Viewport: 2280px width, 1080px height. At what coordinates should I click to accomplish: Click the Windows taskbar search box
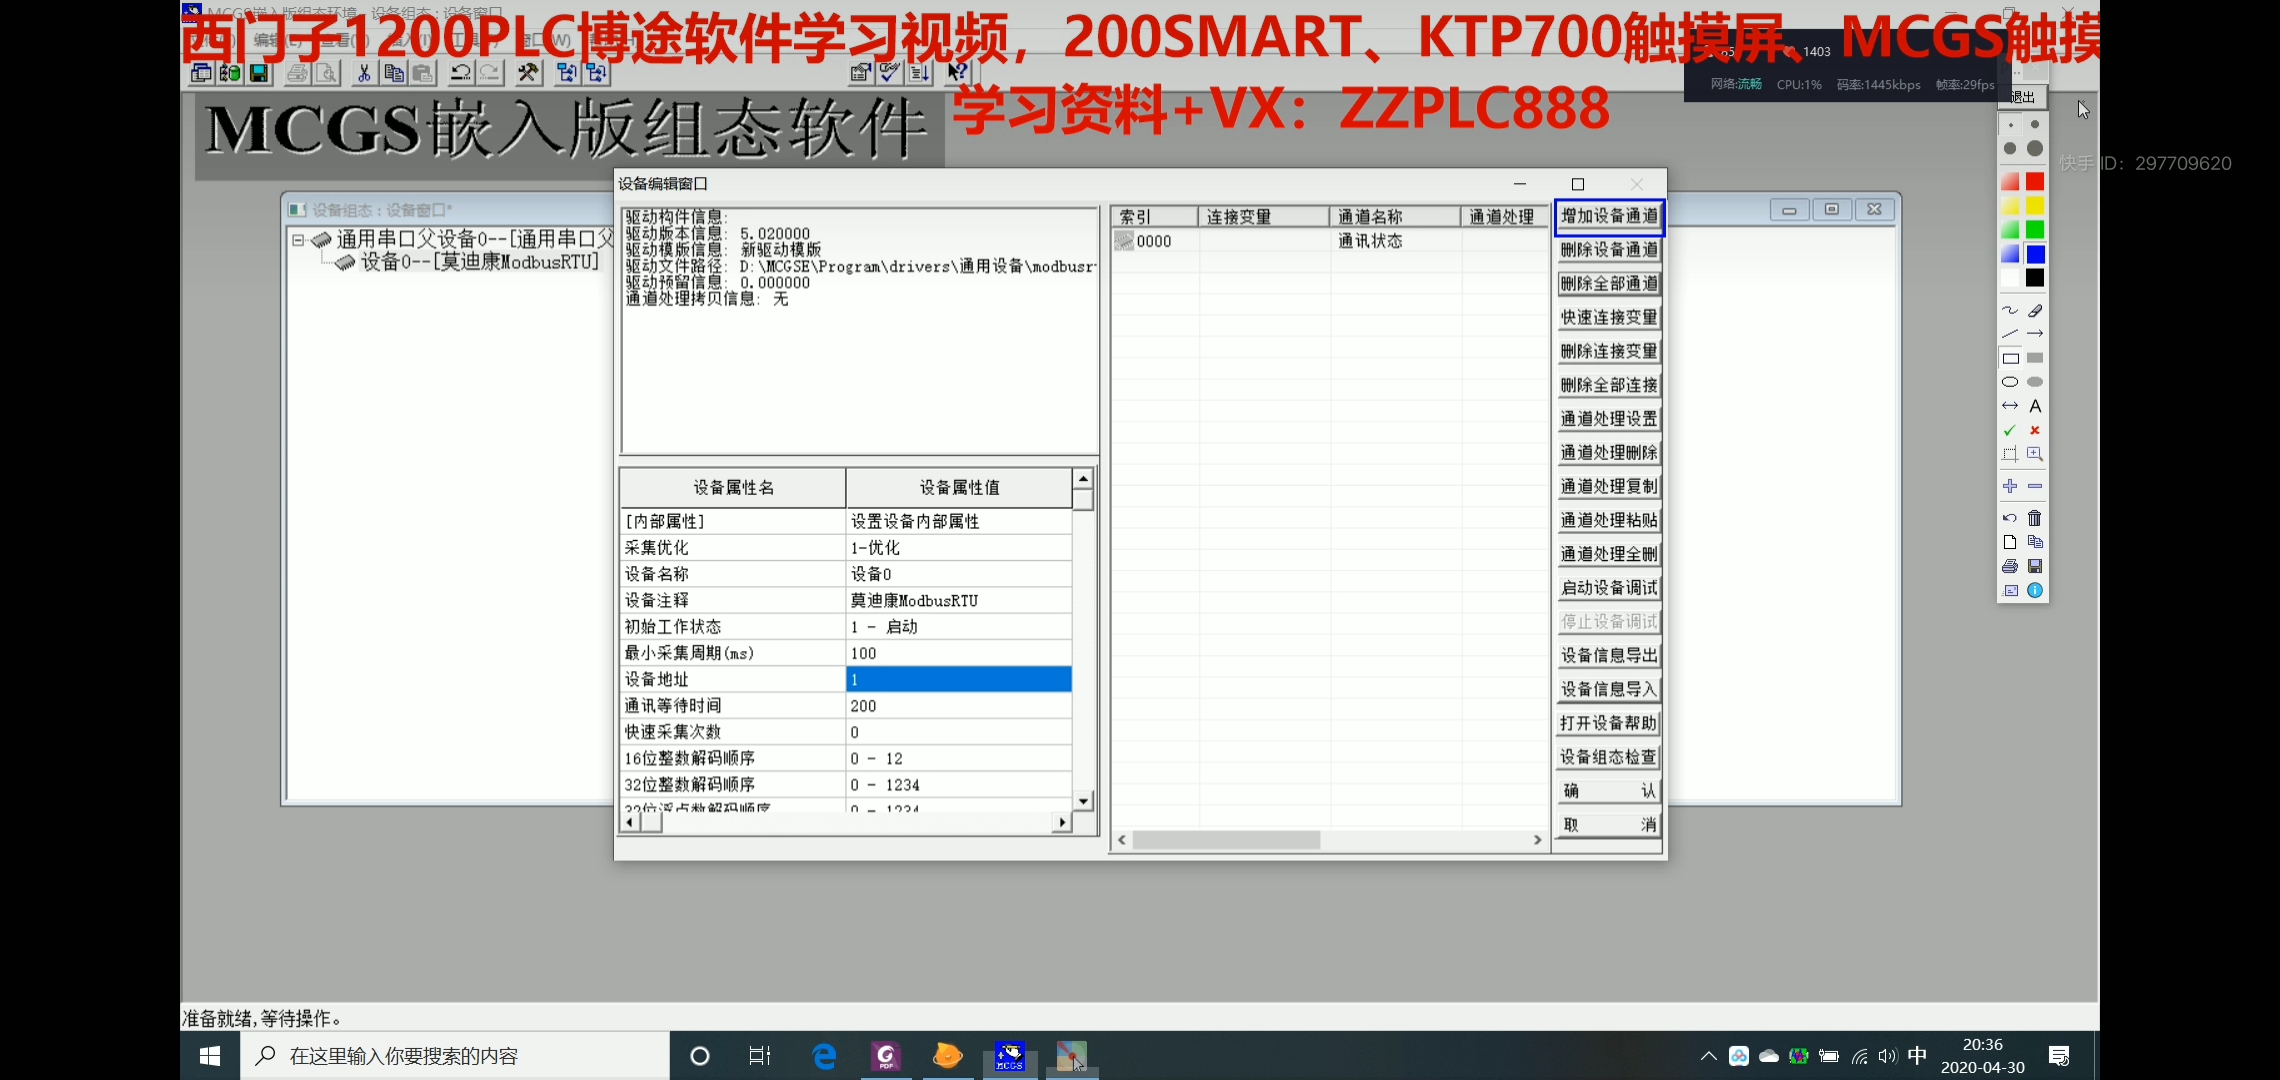pyautogui.click(x=455, y=1056)
